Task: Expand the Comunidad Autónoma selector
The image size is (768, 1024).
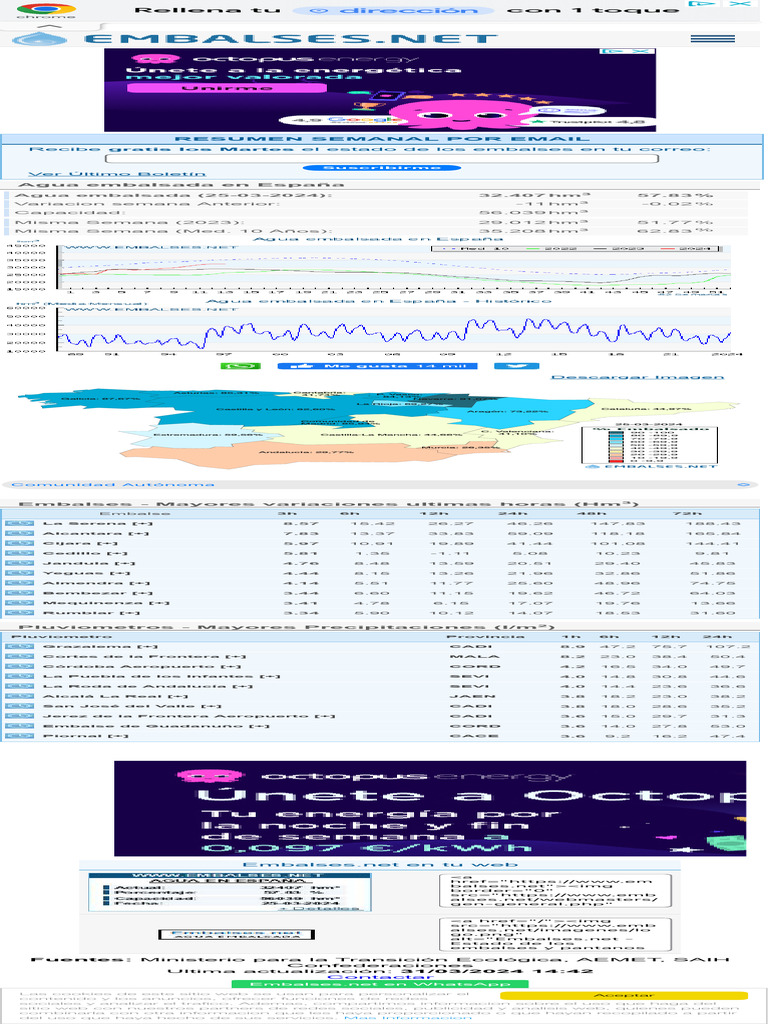Action: [x=379, y=485]
